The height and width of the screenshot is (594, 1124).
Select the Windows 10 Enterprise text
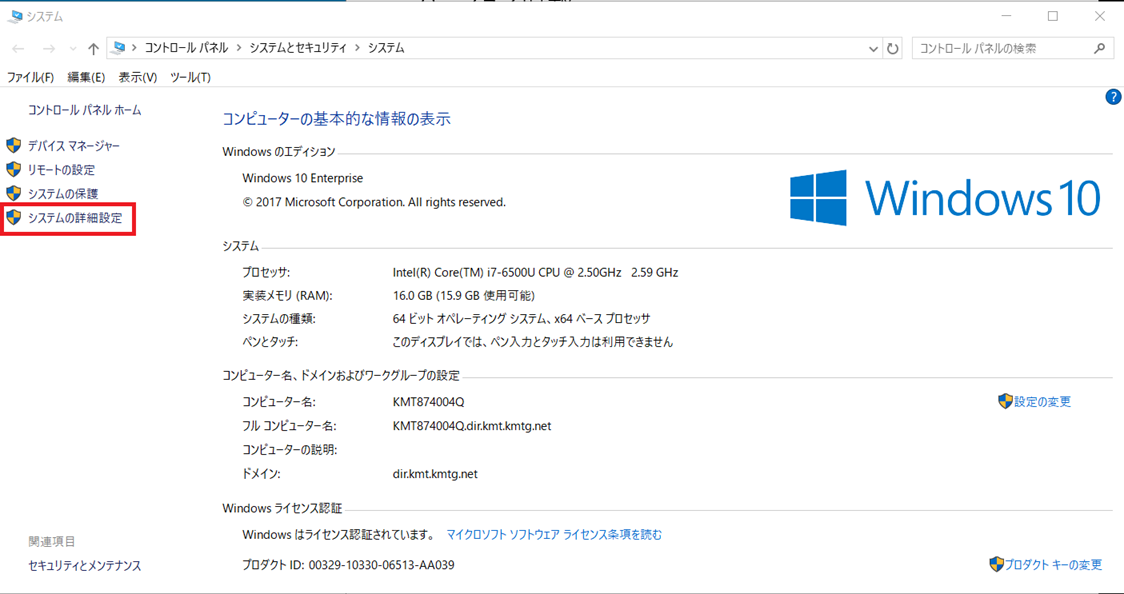pos(303,178)
